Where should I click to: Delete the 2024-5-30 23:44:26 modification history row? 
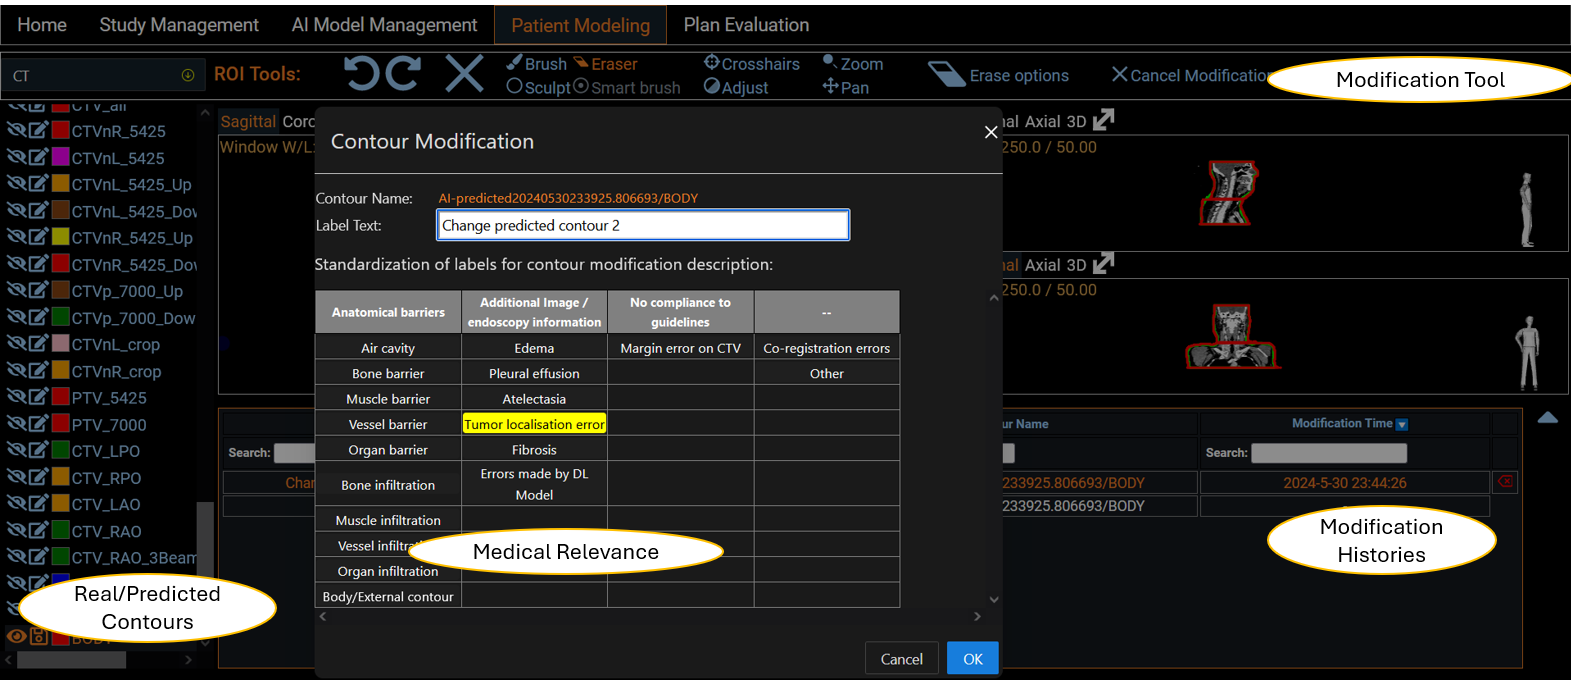click(x=1504, y=483)
